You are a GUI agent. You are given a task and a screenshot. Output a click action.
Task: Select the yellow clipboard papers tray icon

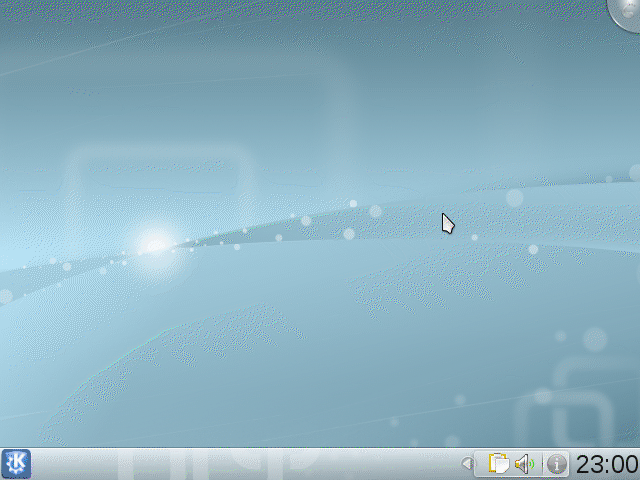(497, 464)
